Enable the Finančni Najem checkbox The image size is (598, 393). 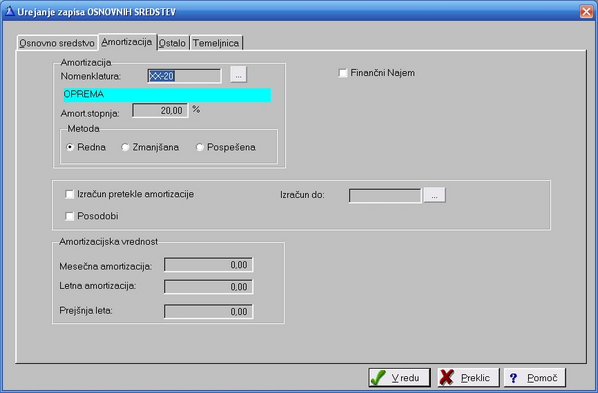point(343,72)
